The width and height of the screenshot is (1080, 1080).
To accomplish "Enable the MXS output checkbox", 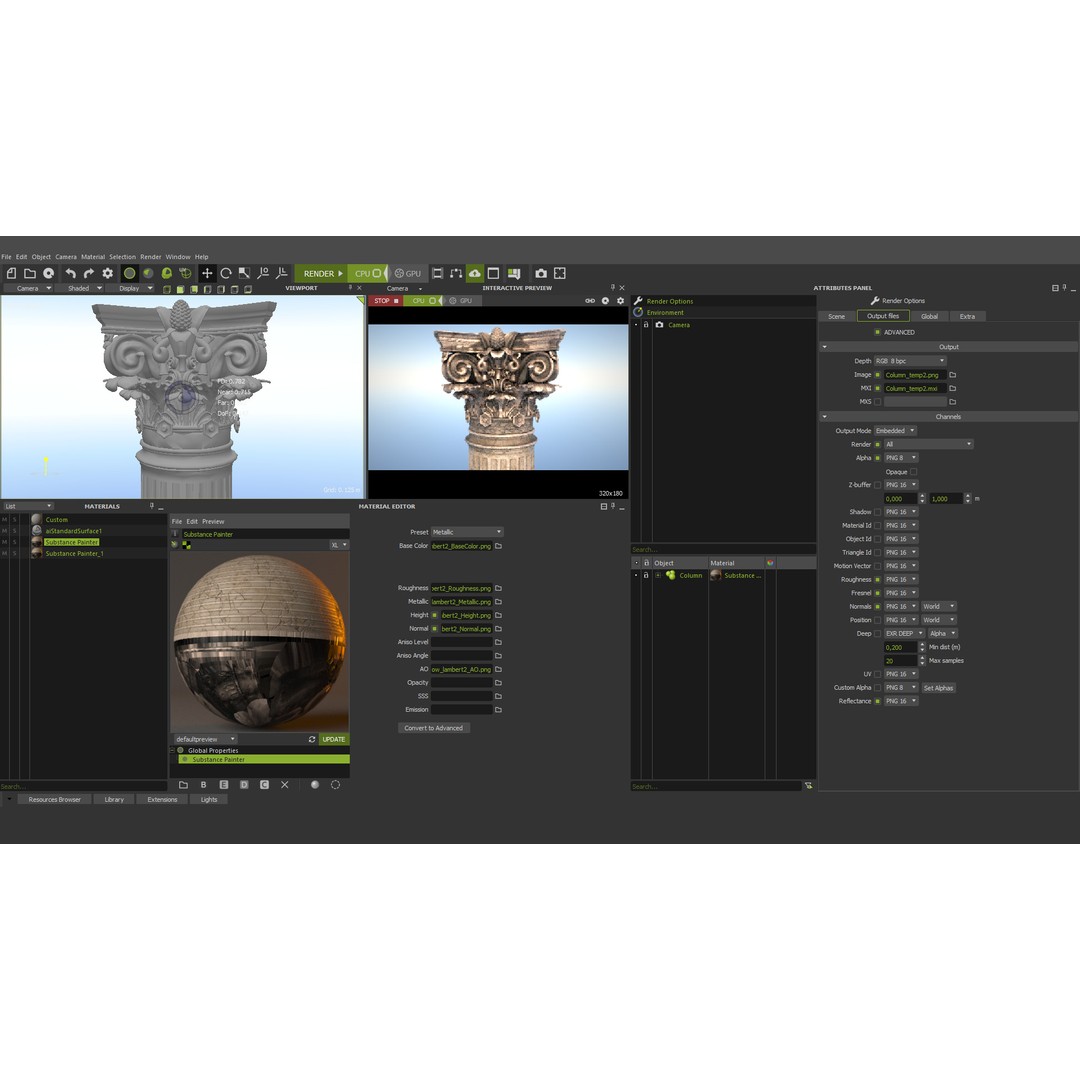I will tap(878, 401).
